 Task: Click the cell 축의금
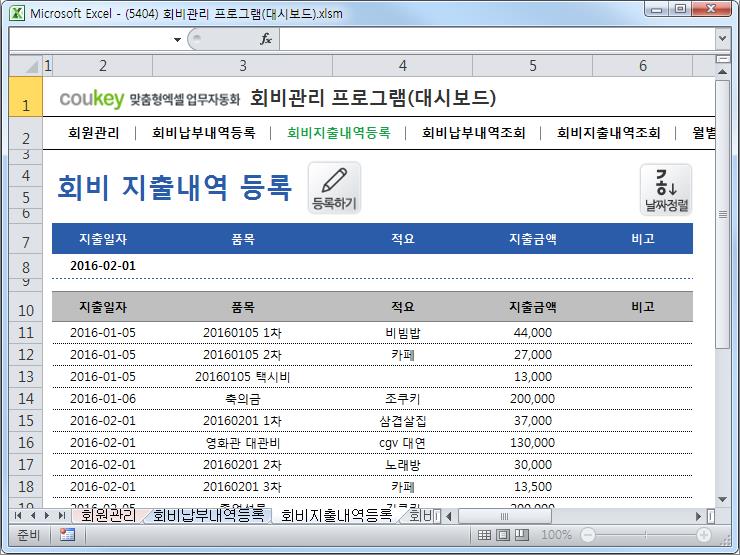[243, 399]
